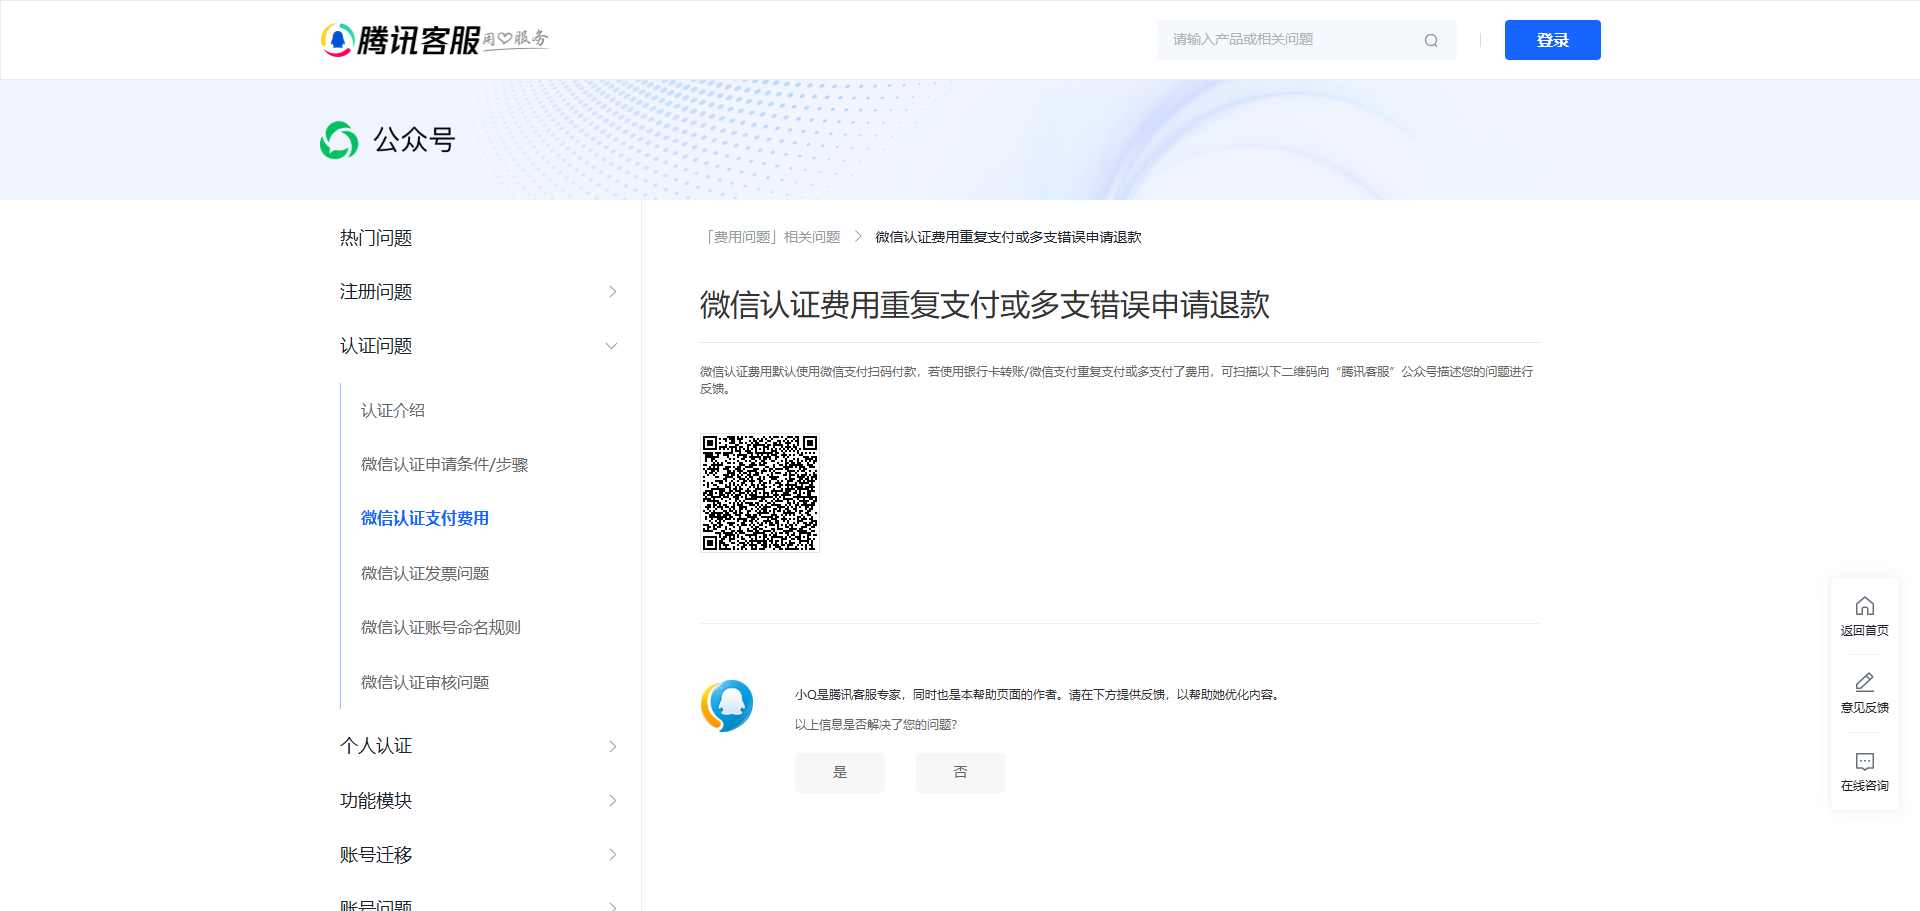
Task: Click the search magnifier icon
Action: click(x=1431, y=40)
